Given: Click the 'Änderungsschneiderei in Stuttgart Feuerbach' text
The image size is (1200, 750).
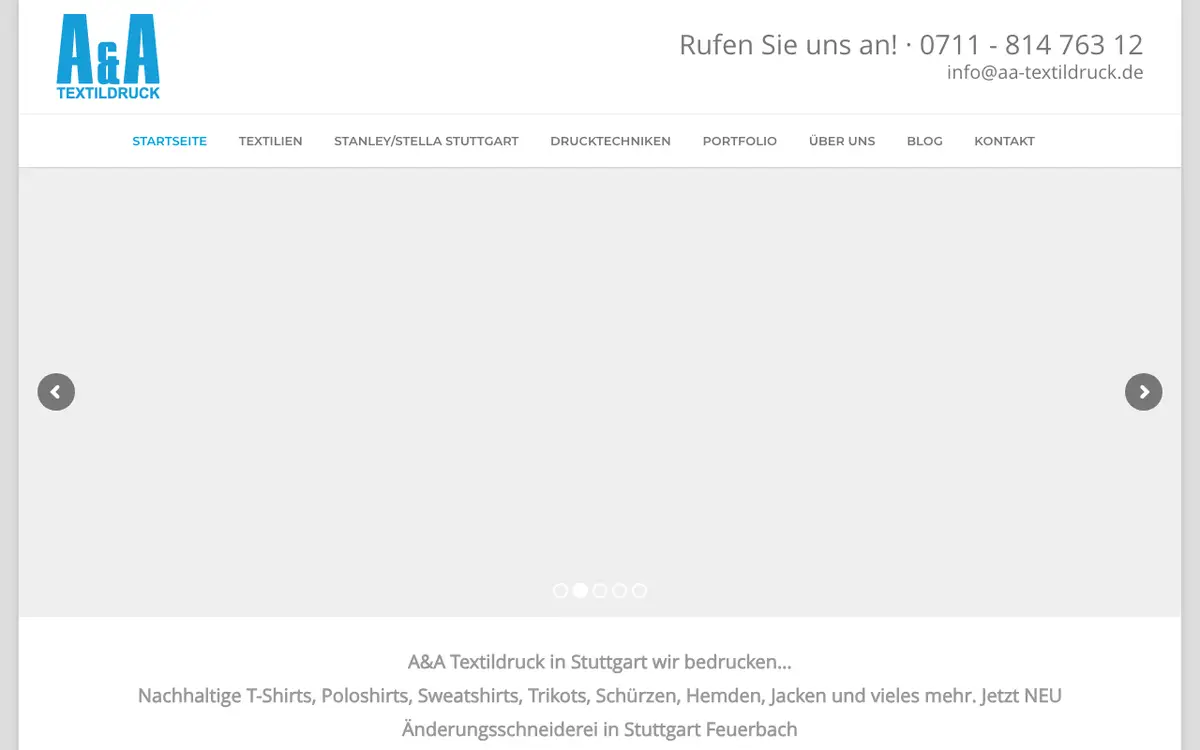Looking at the screenshot, I should pyautogui.click(x=600, y=729).
